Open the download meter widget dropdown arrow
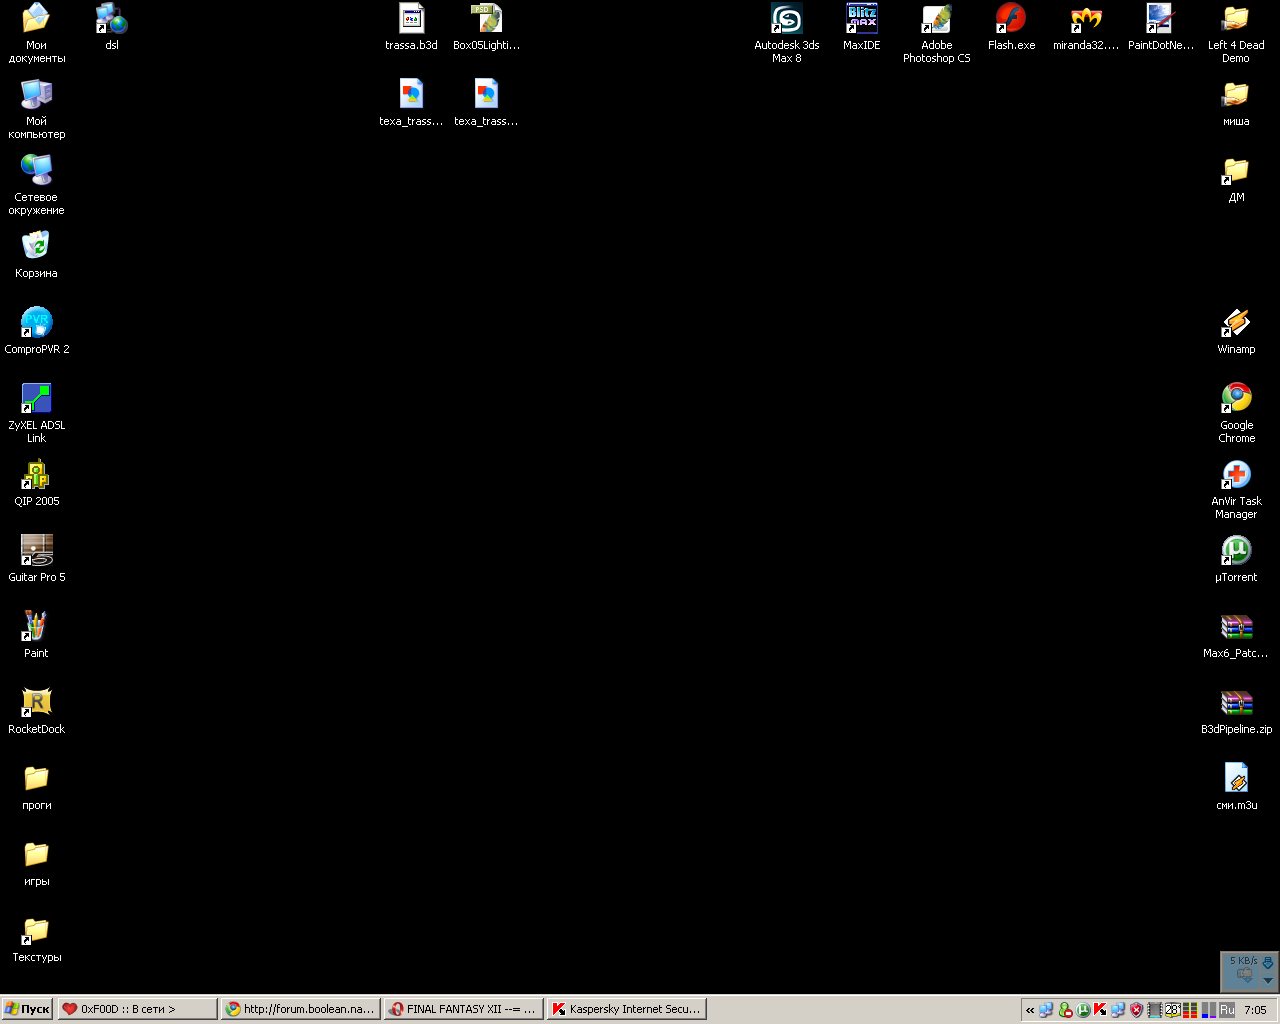This screenshot has width=1280, height=1024. [1268, 980]
